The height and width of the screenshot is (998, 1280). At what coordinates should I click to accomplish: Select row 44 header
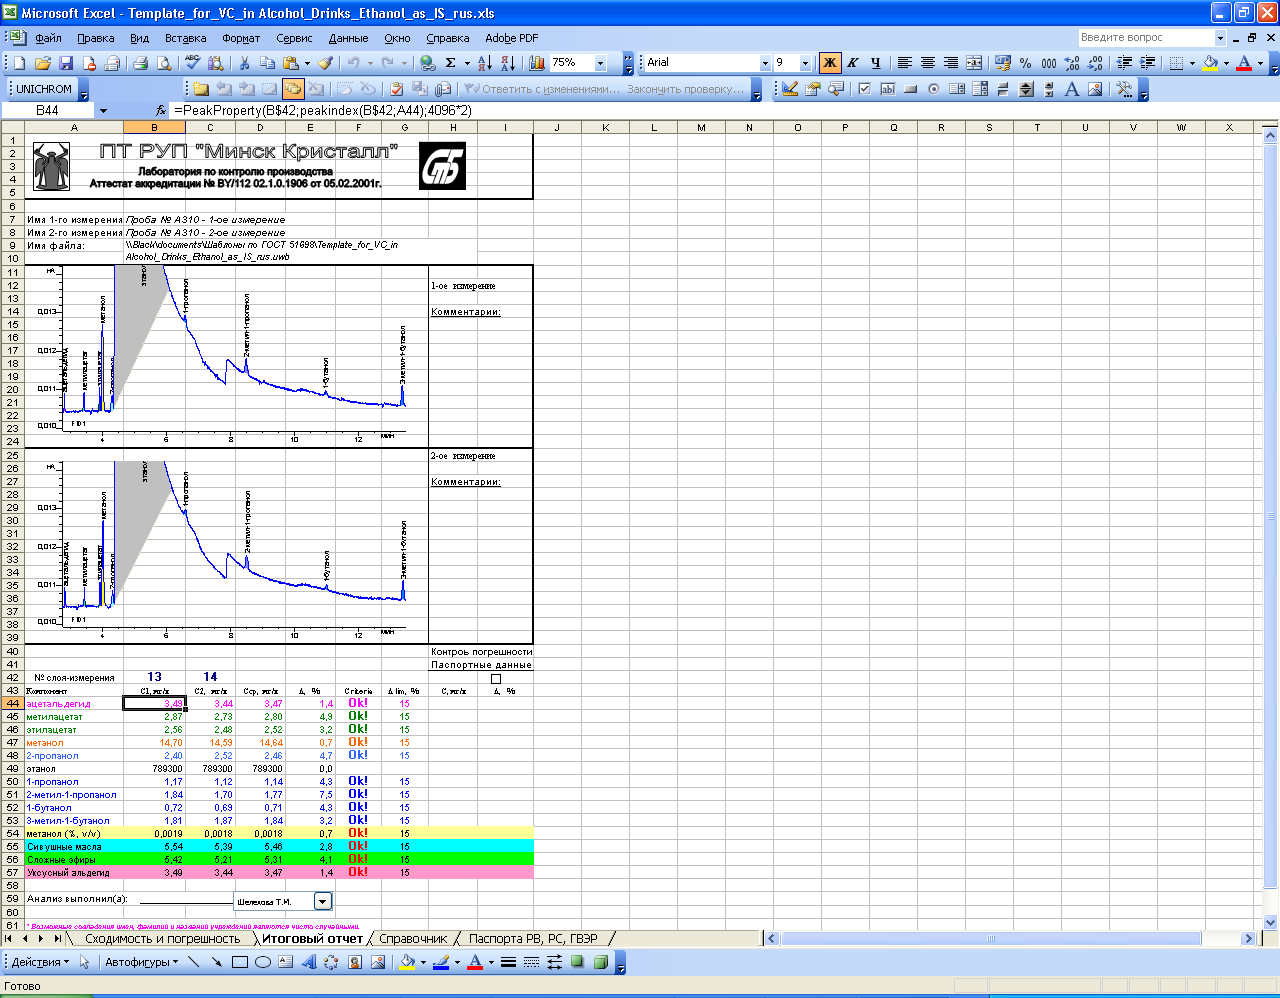pyautogui.click(x=13, y=703)
